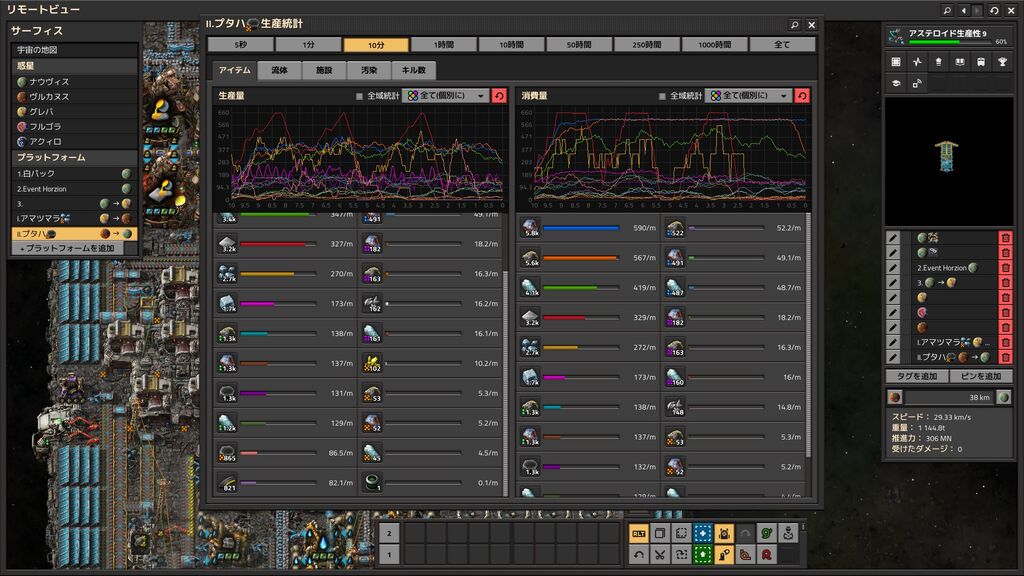The height and width of the screenshot is (576, 1024).
Task: Click the 327/m row in production list
Action: pyautogui.click(x=285, y=244)
